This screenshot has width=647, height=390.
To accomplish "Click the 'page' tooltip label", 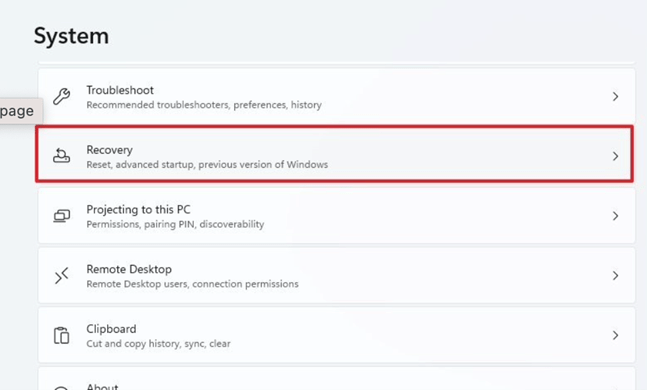I will click(17, 111).
